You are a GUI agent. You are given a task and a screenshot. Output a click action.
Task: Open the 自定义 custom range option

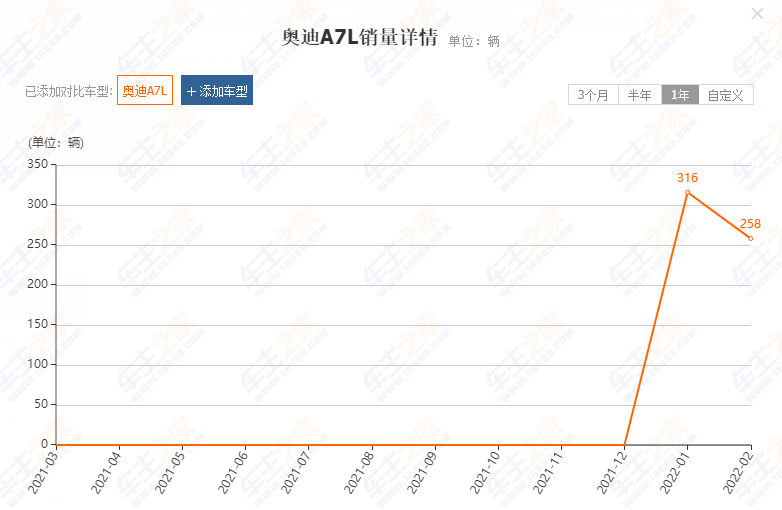[726, 95]
